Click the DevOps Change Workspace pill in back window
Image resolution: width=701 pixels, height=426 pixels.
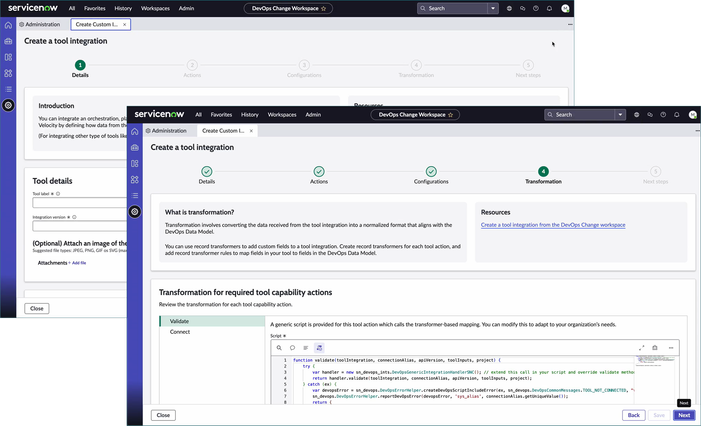pyautogui.click(x=288, y=8)
